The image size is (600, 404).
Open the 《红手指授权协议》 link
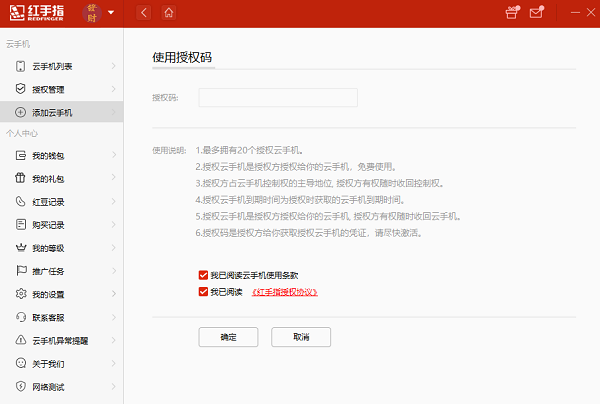285,292
